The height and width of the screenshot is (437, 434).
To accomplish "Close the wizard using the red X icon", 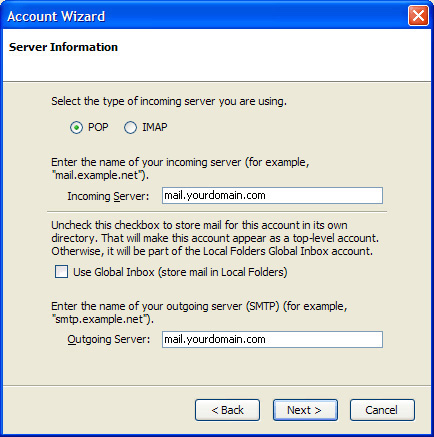I will click(418, 15).
